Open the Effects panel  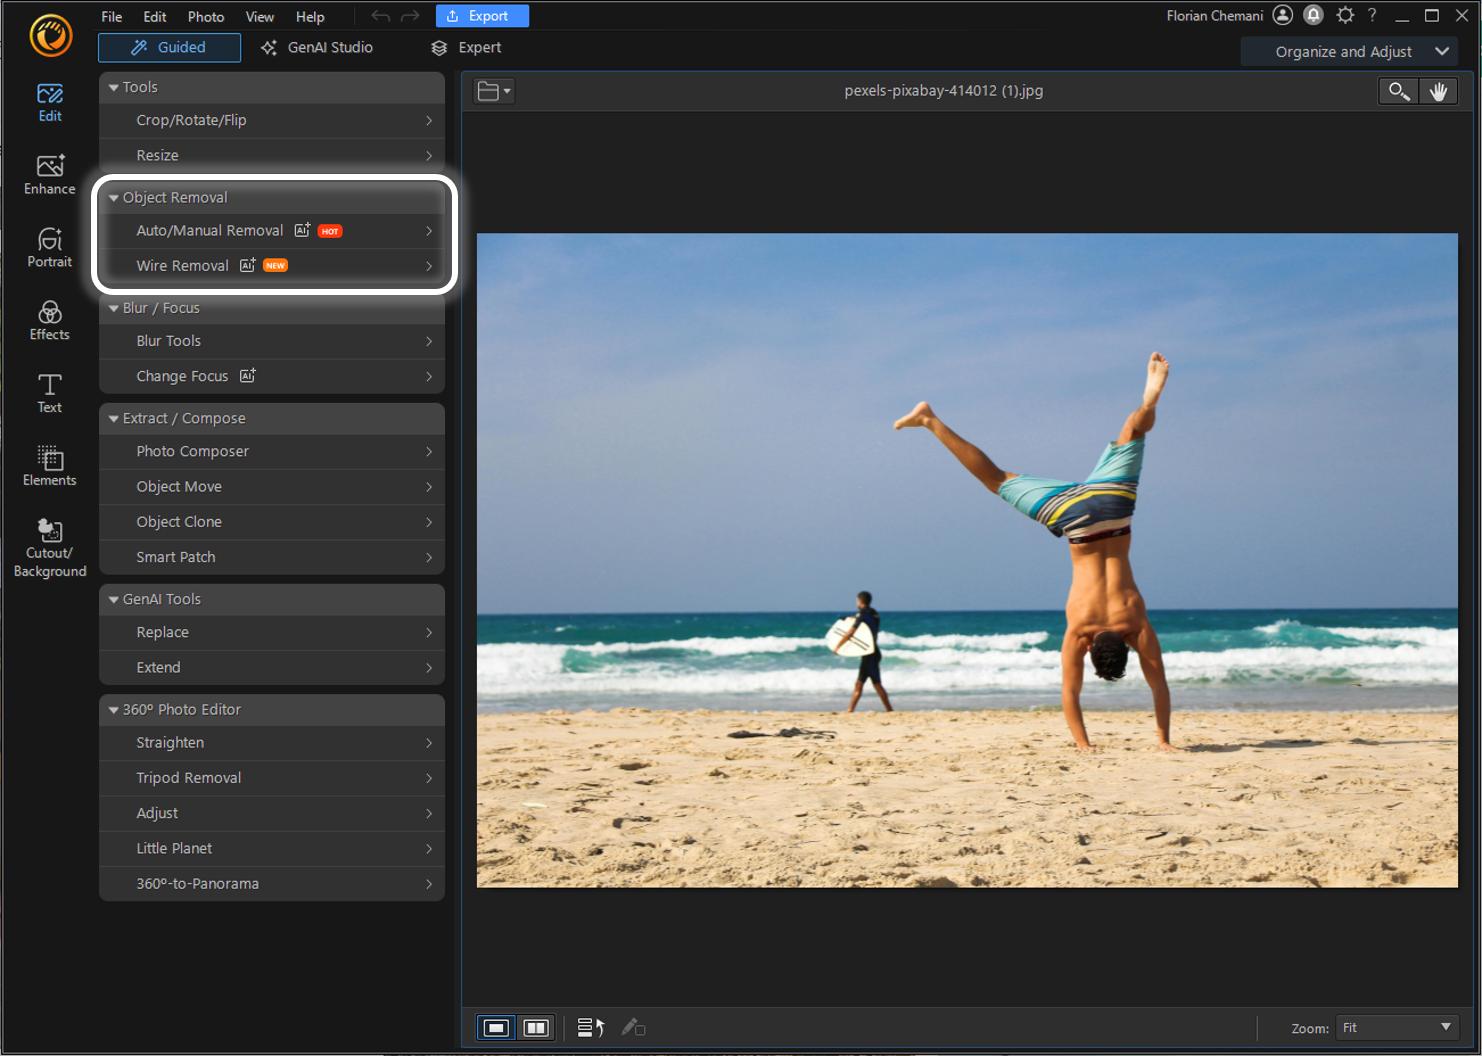48,318
